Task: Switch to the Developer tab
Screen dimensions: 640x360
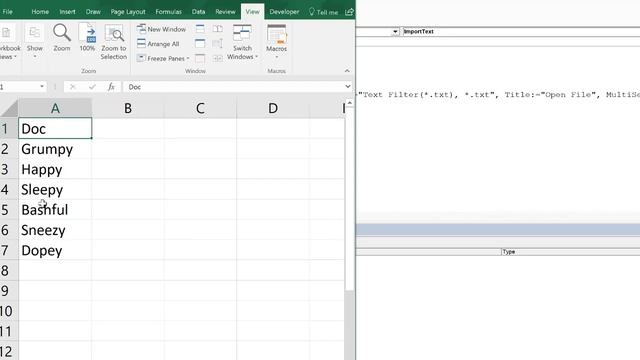Action: pos(284,12)
